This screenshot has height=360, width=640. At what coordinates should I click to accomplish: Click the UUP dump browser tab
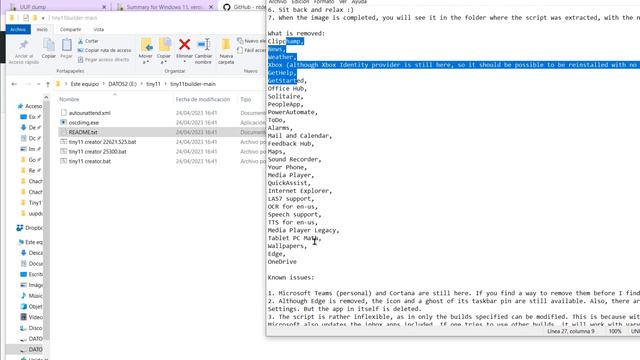pyautogui.click(x=33, y=7)
